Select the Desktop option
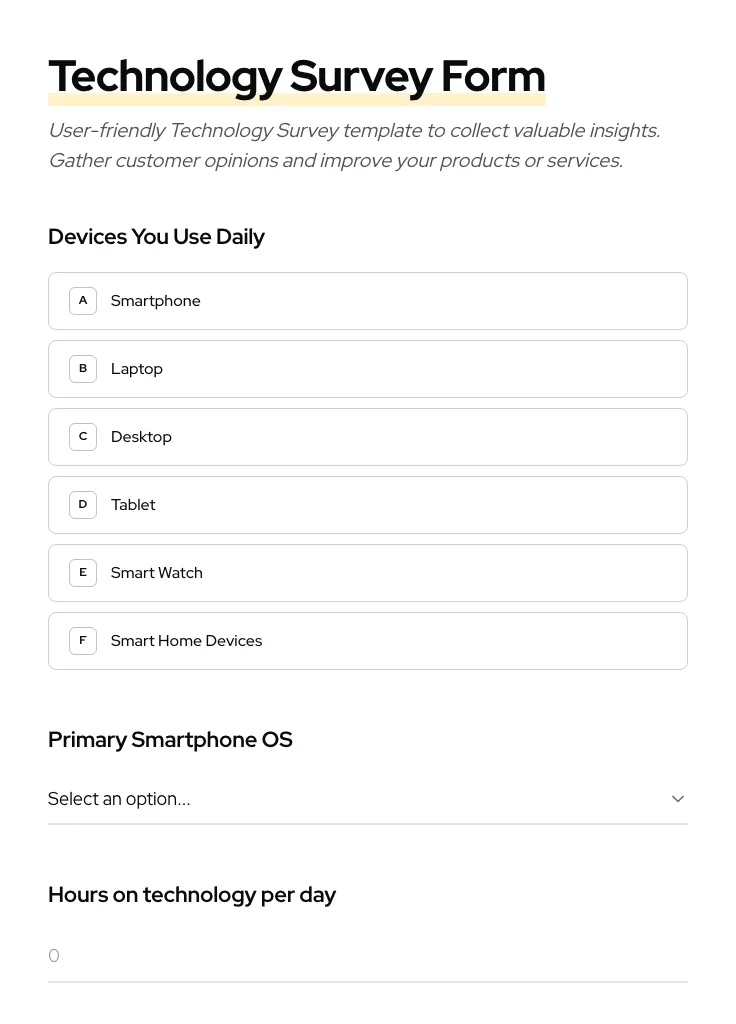 [x=368, y=436]
